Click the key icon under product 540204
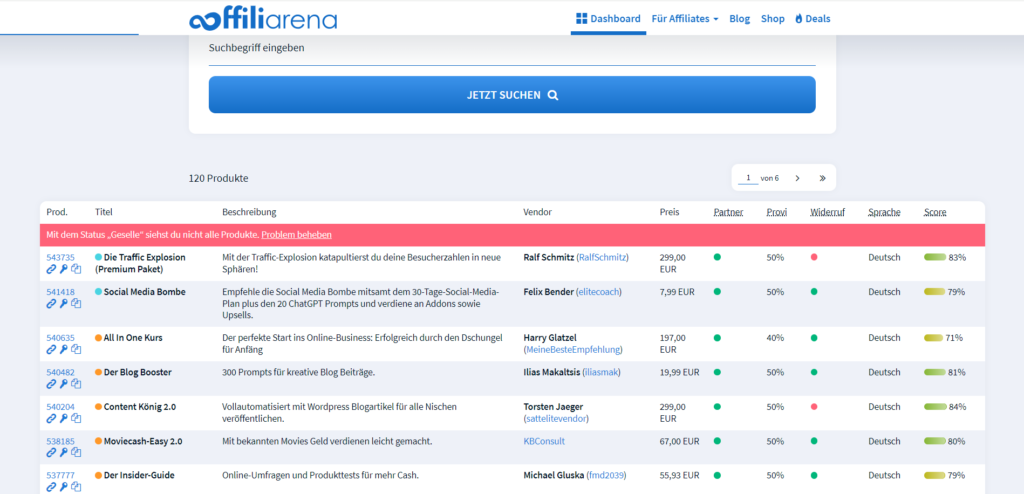This screenshot has height=494, width=1024. pyautogui.click(x=63, y=418)
